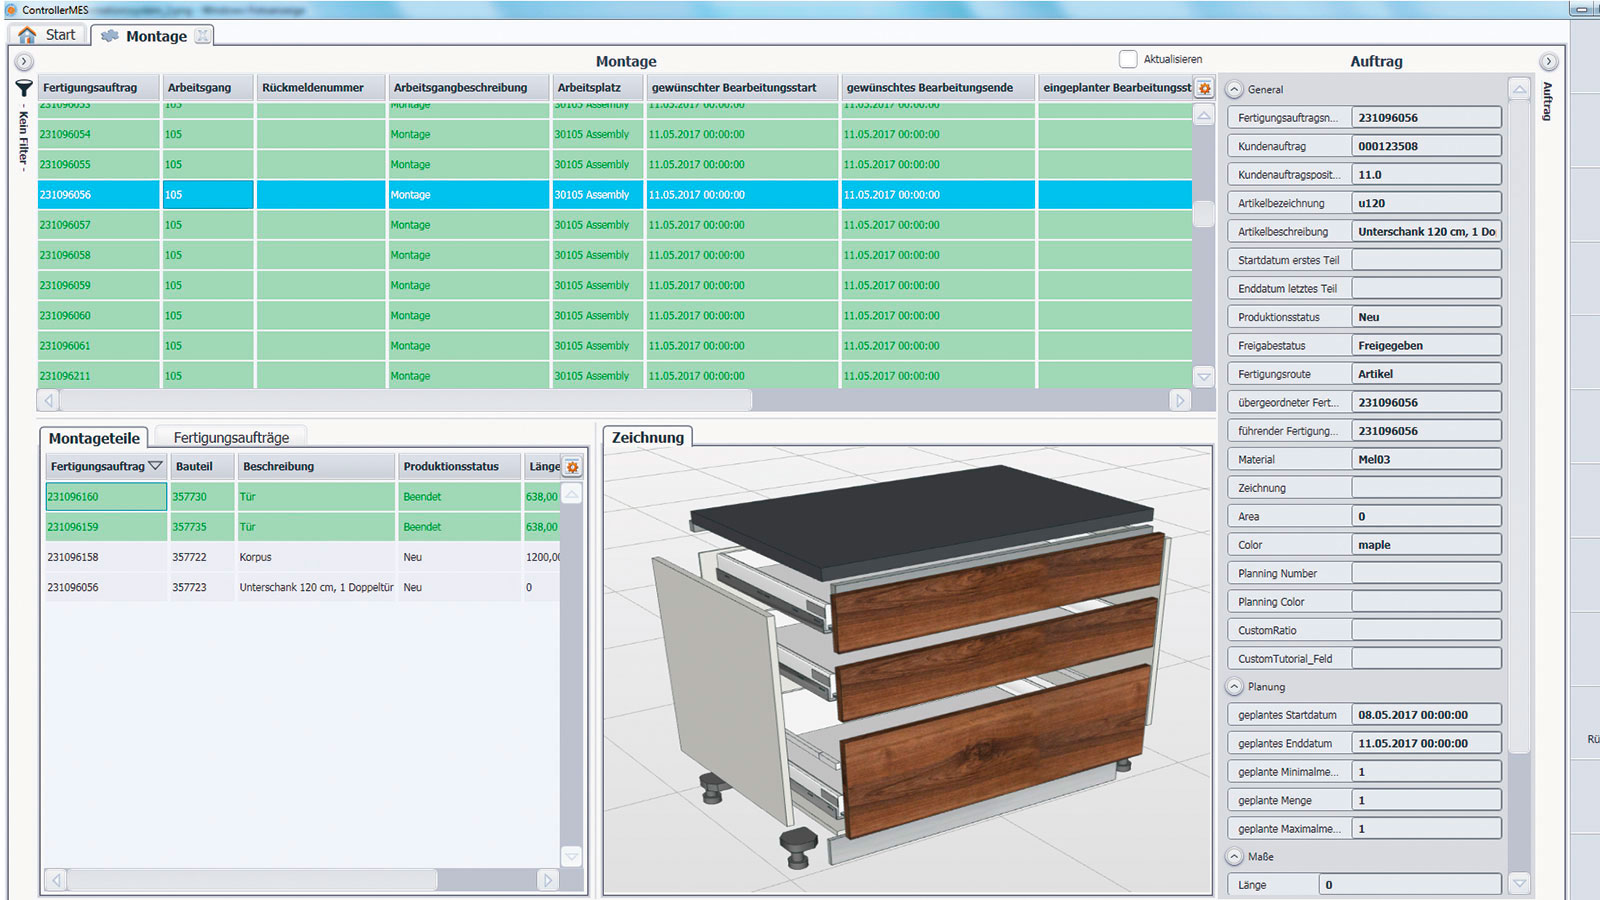Collapse the Maße section
This screenshot has height=900, width=1600.
[x=1235, y=857]
